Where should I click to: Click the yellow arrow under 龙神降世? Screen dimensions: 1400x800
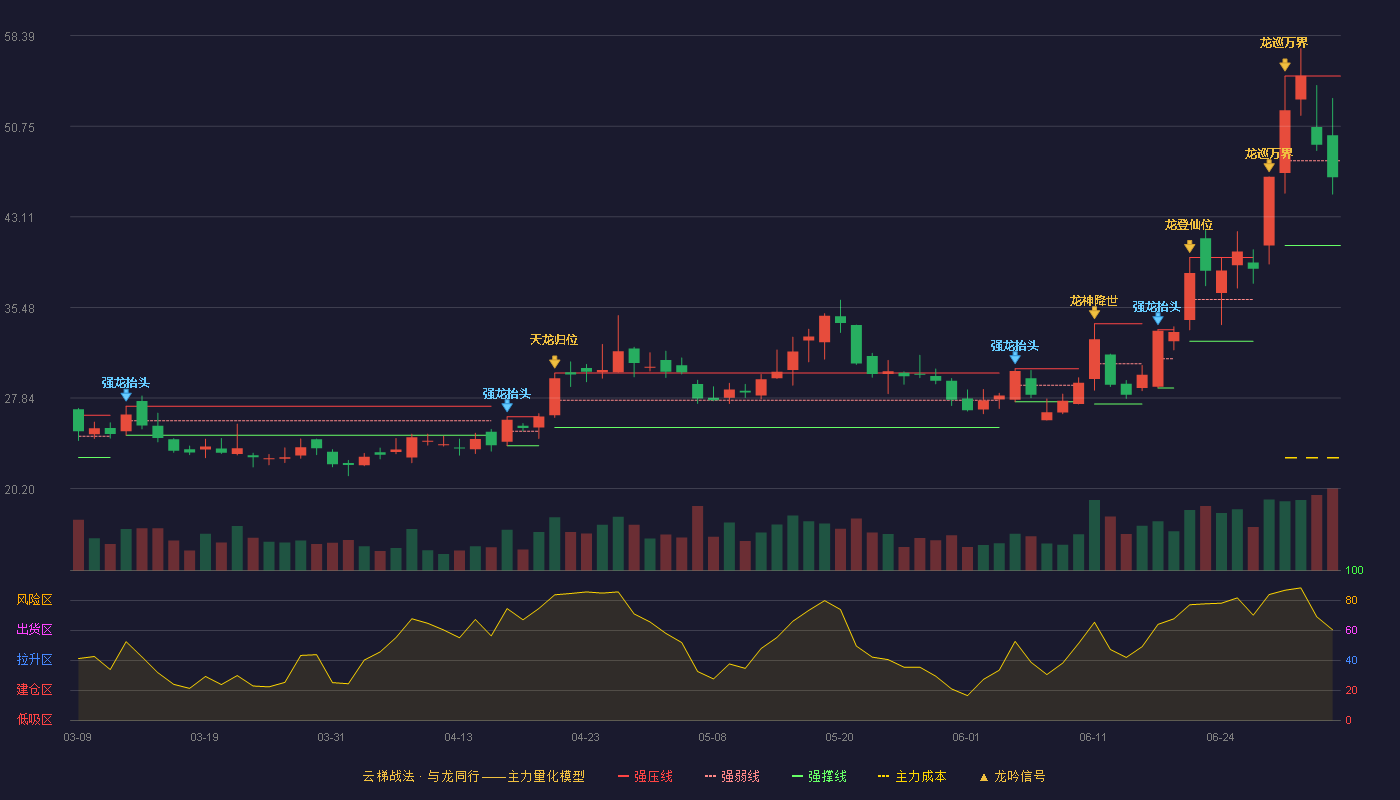click(1094, 313)
